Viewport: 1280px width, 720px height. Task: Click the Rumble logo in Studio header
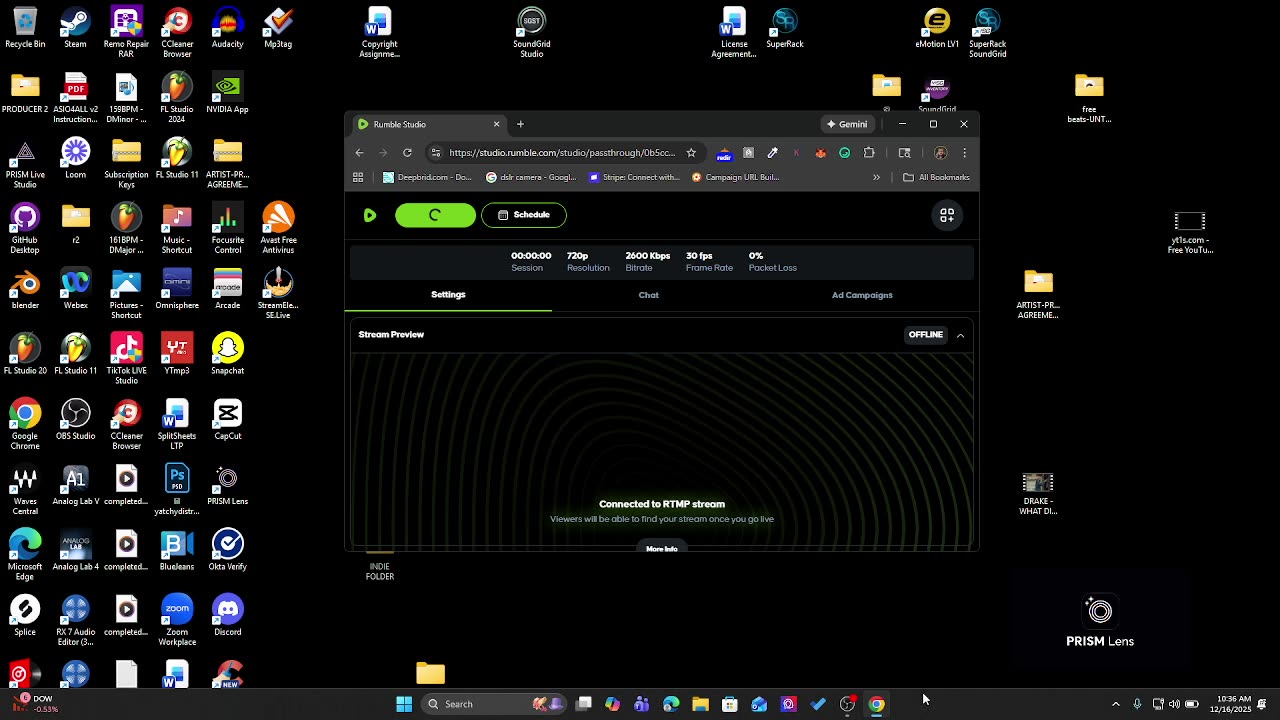(370, 215)
